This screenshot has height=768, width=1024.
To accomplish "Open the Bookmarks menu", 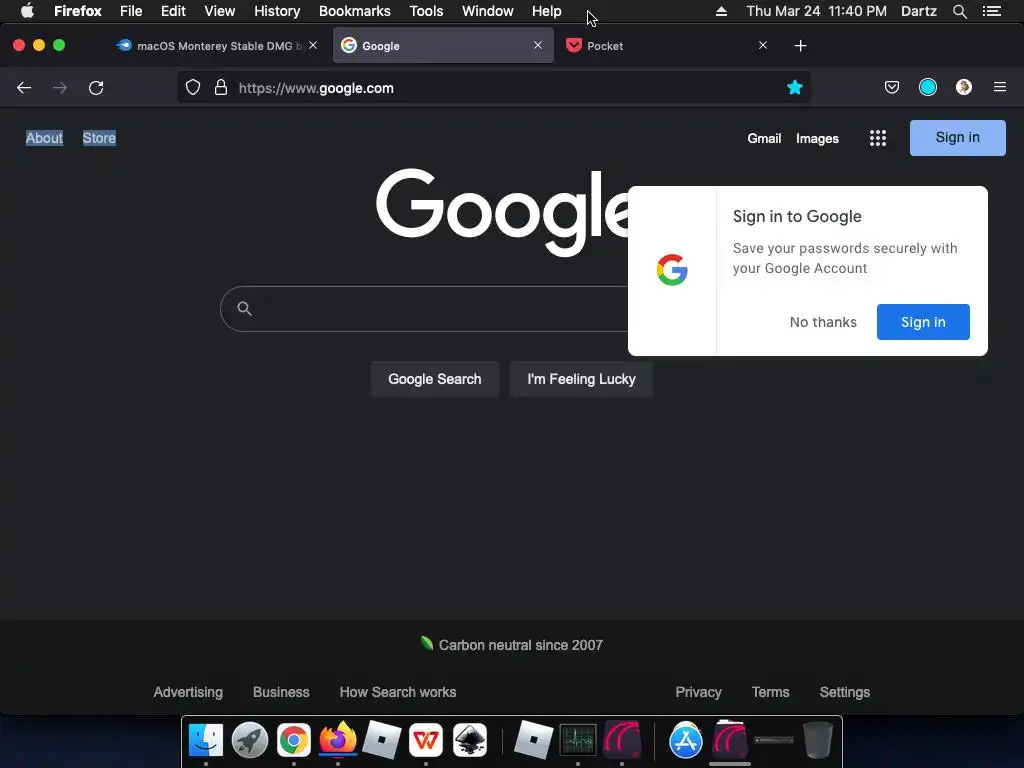I will [x=355, y=11].
